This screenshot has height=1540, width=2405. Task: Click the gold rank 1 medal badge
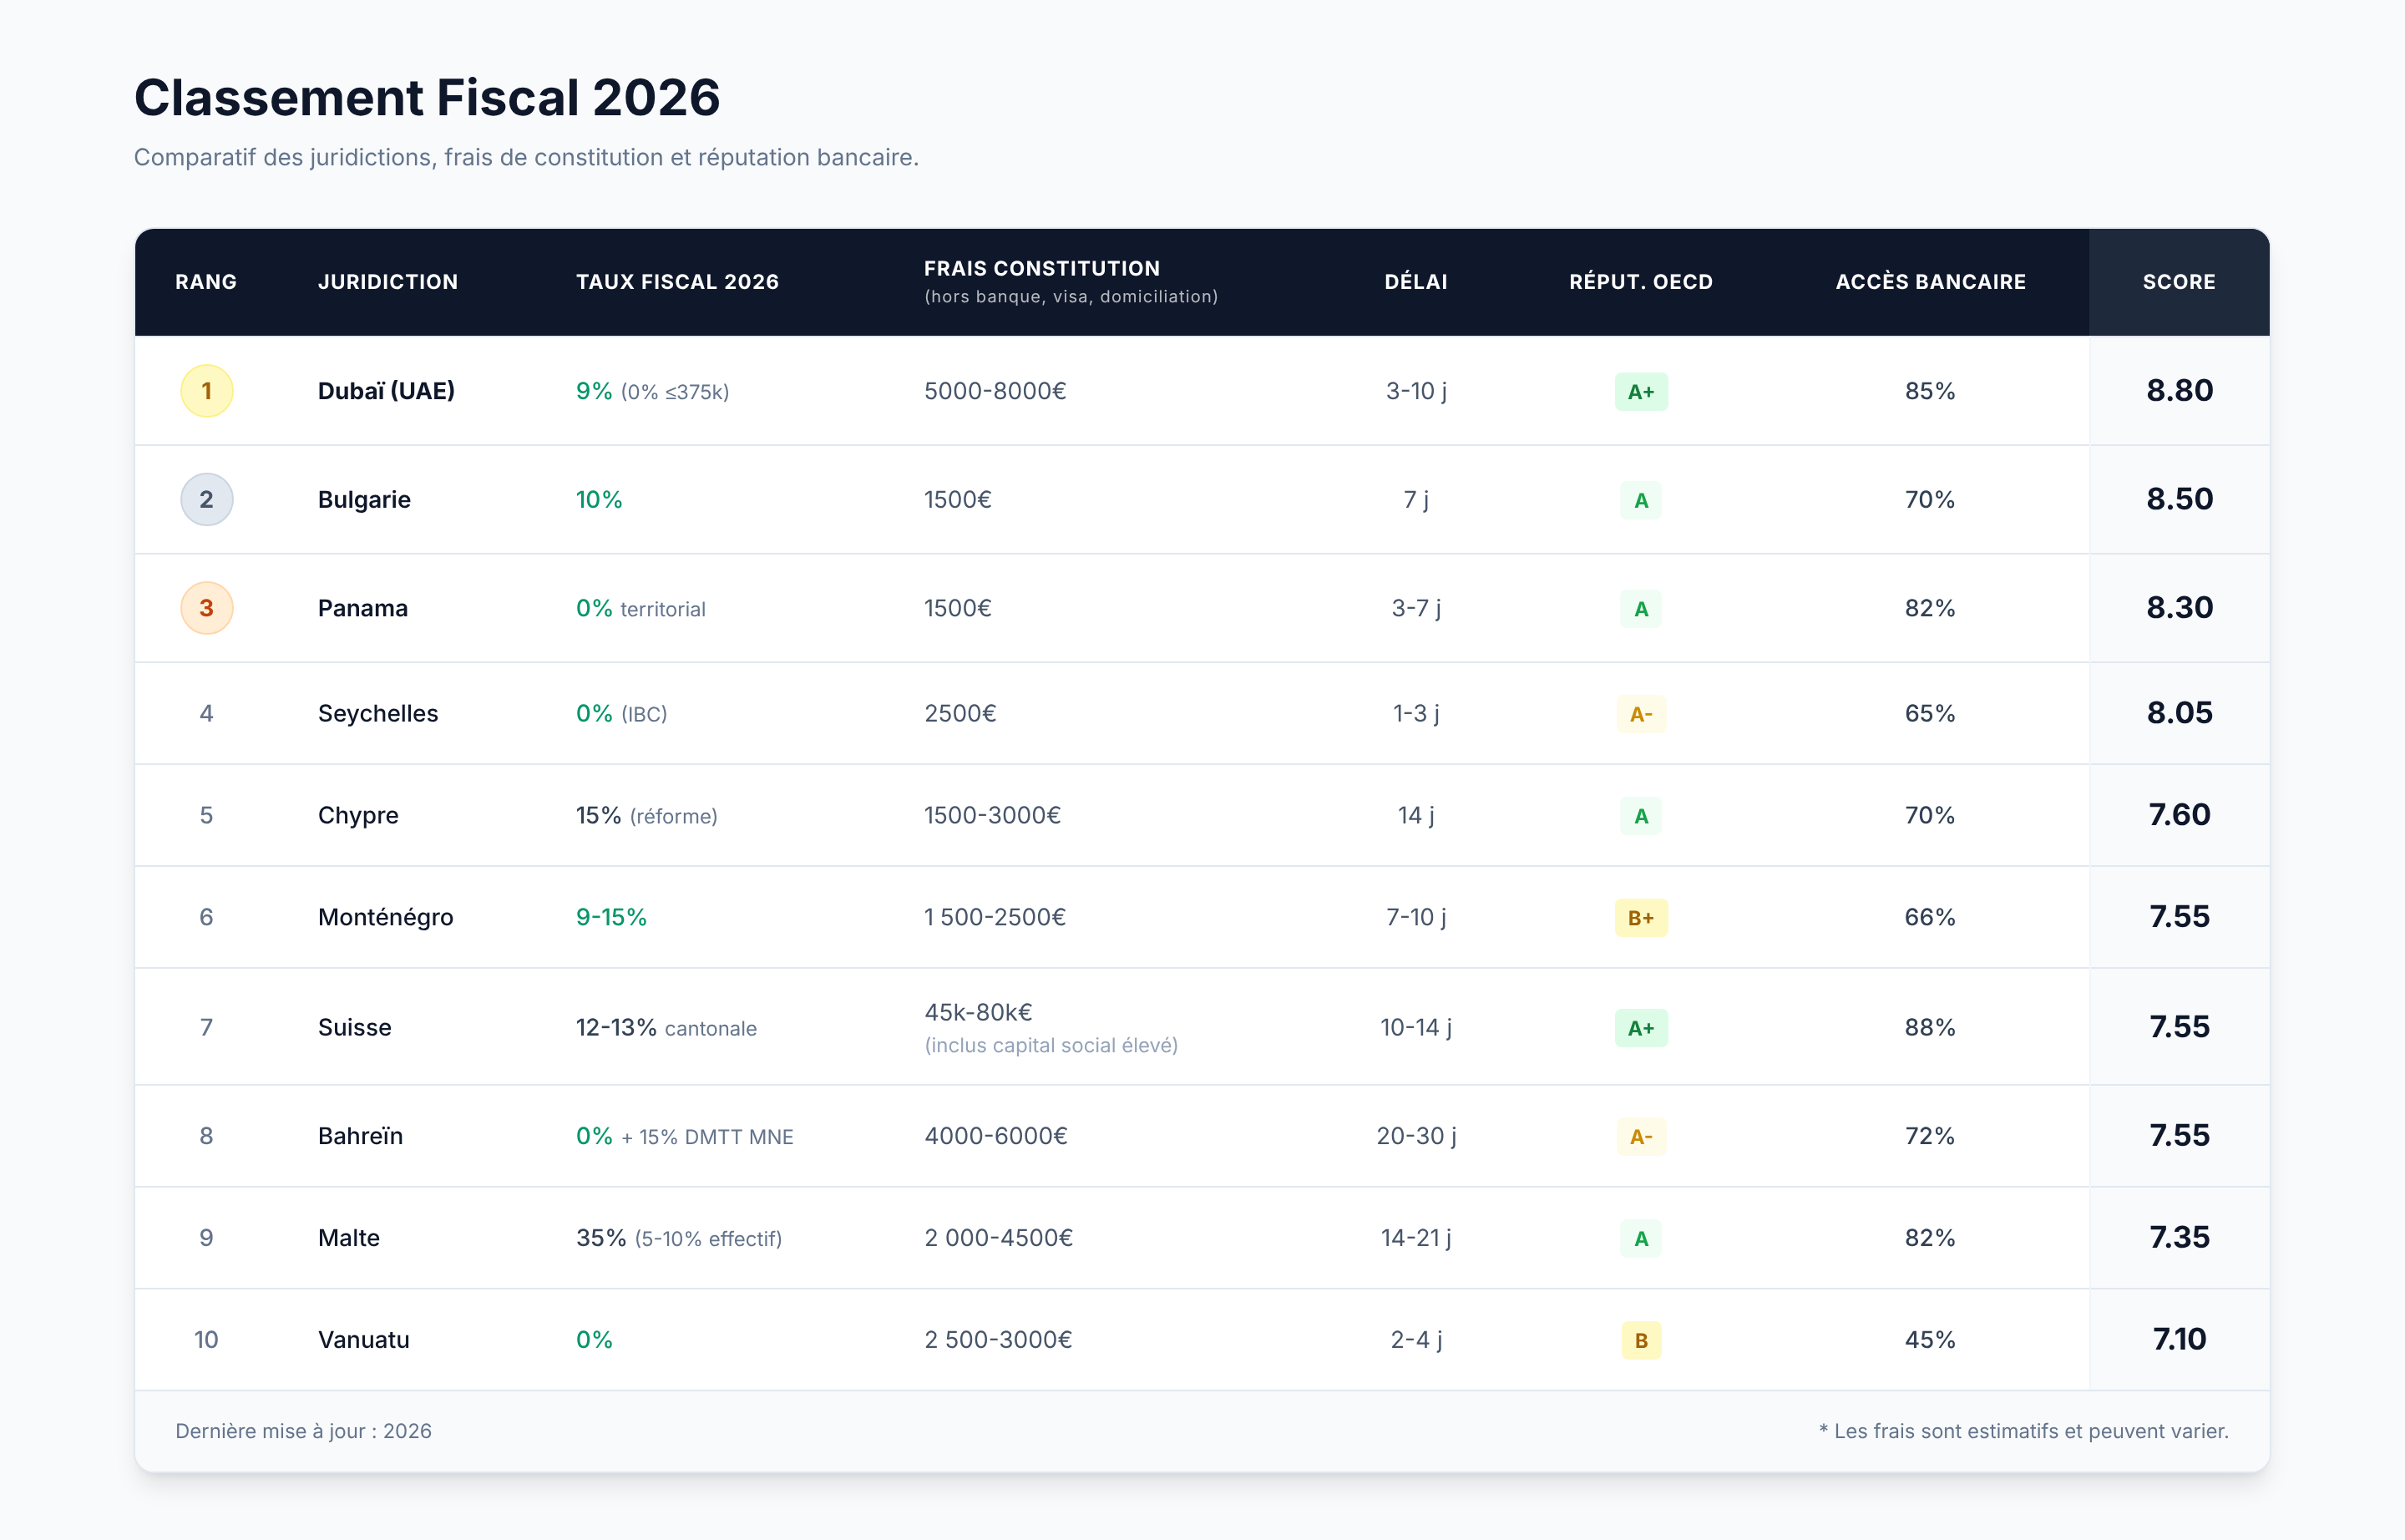click(206, 391)
